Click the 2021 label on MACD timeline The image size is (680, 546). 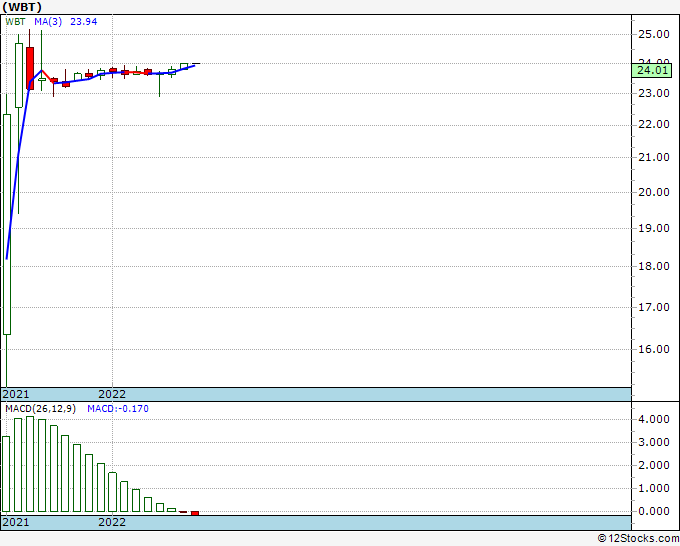coord(16,522)
